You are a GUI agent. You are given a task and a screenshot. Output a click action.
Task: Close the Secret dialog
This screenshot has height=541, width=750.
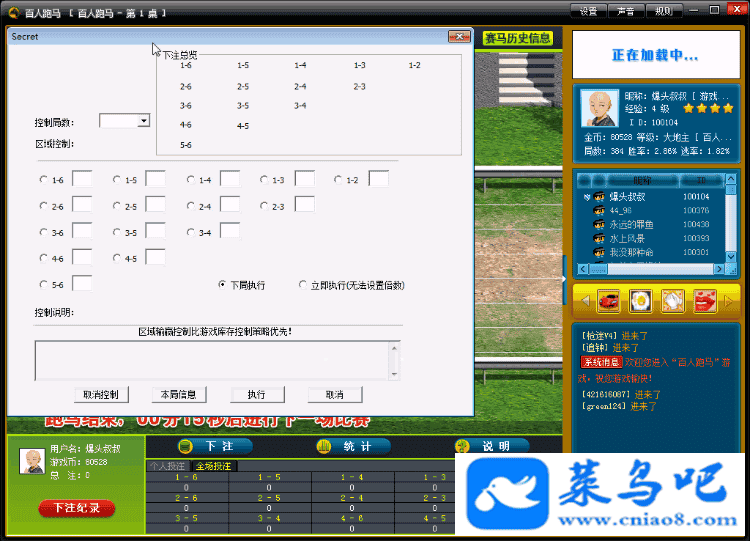point(459,36)
